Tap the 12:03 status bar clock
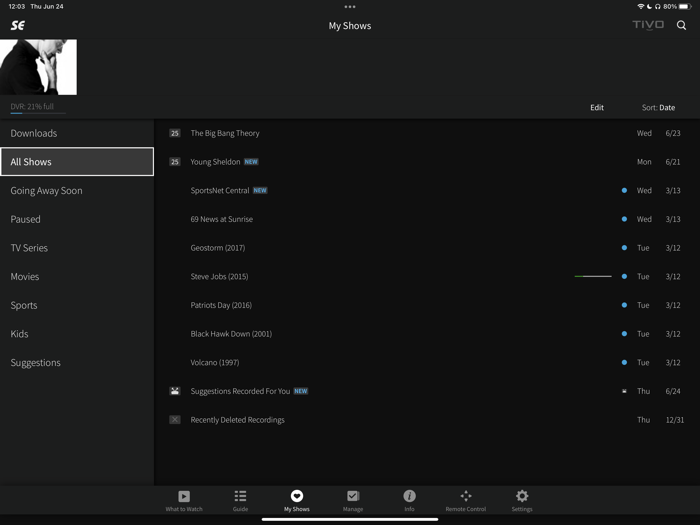Screen dimensions: 700x525 (17, 7)
